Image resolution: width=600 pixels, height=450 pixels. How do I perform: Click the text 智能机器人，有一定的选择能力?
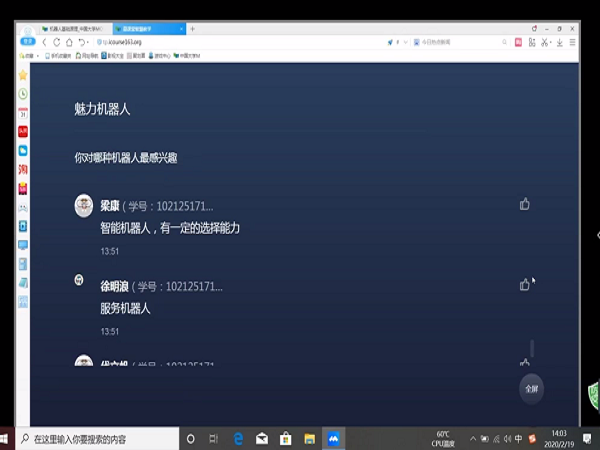click(170, 228)
